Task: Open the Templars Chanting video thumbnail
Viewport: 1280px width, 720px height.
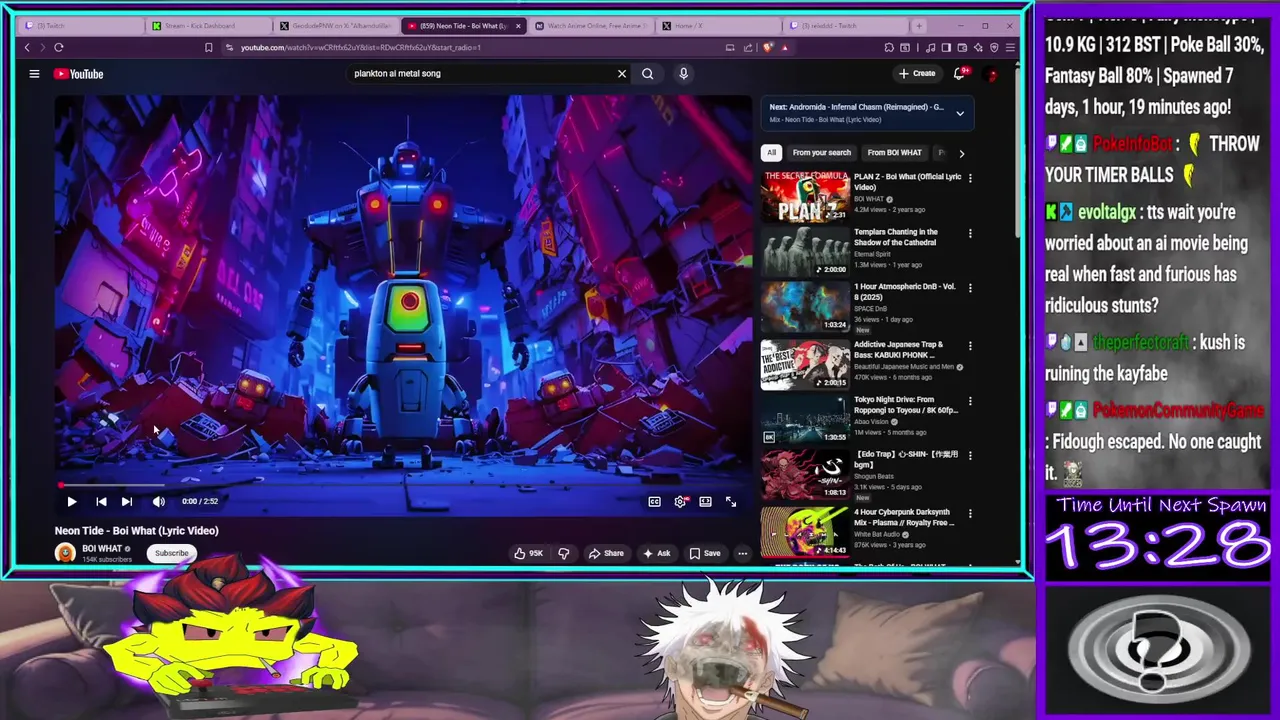Action: [x=805, y=251]
